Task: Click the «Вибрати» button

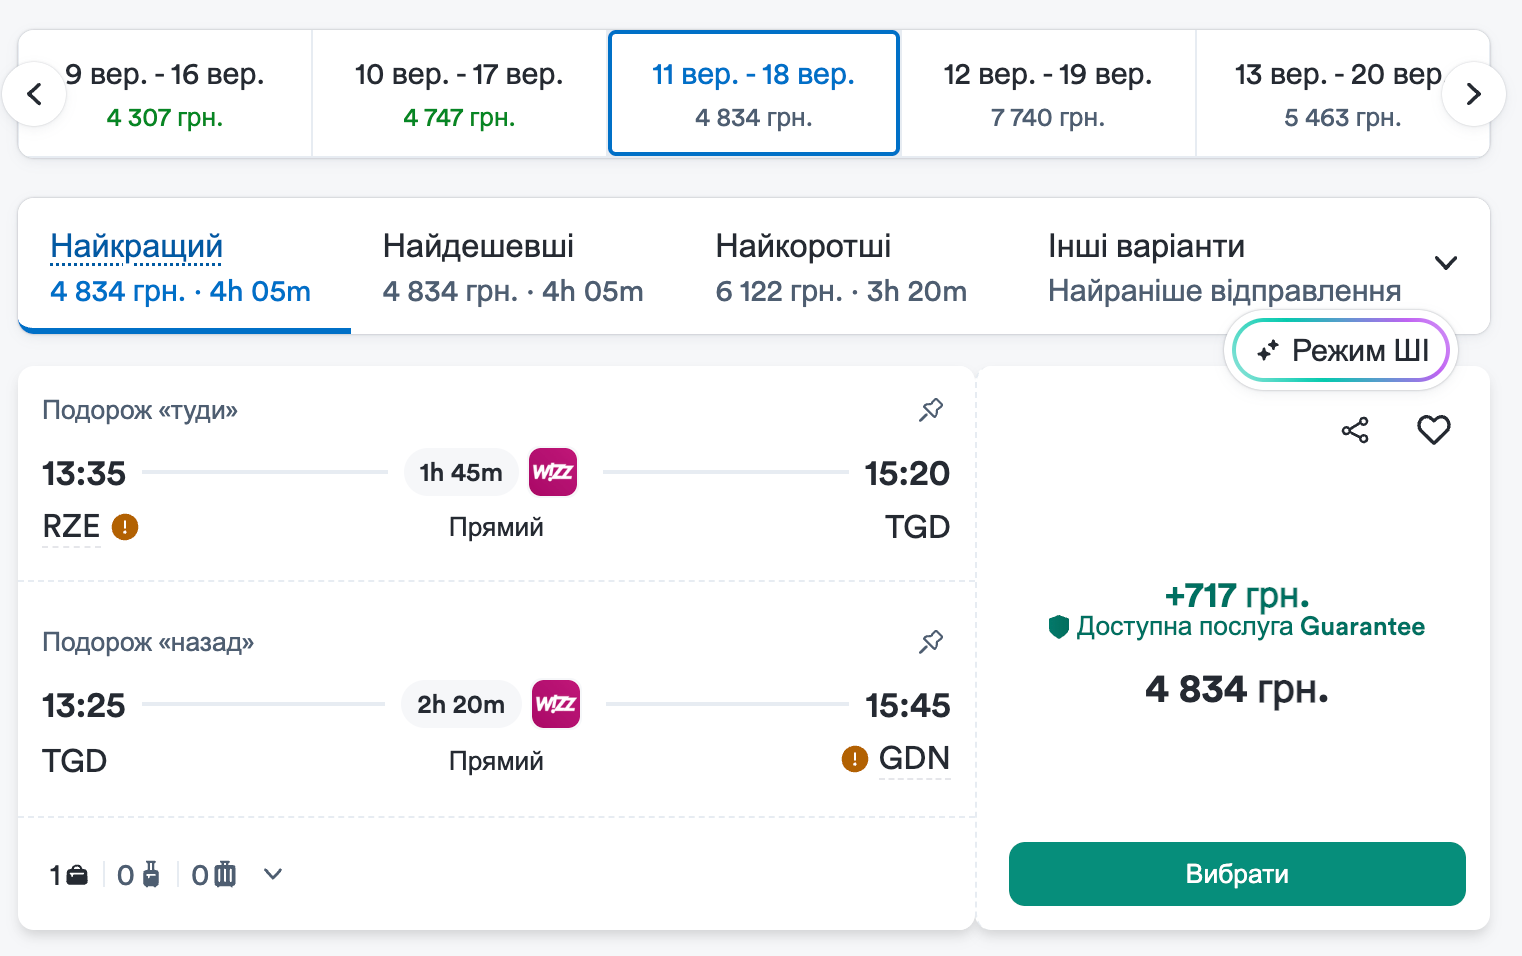Action: coord(1237,874)
